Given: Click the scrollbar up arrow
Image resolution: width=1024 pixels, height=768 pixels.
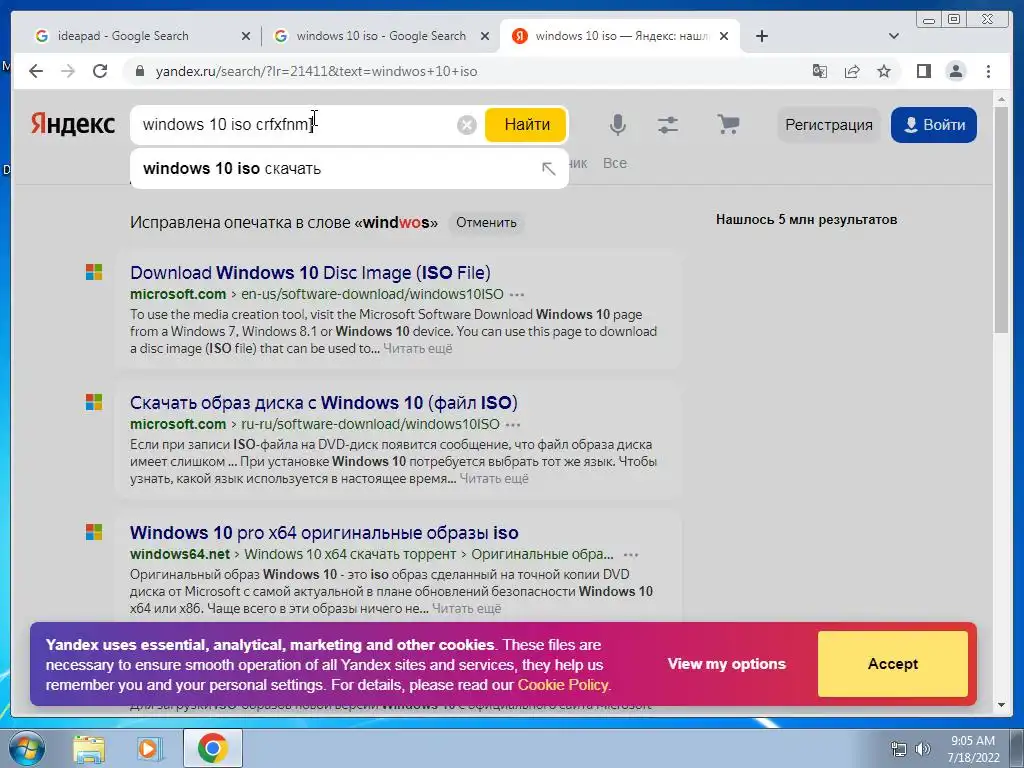Looking at the screenshot, I should click(1001, 99).
